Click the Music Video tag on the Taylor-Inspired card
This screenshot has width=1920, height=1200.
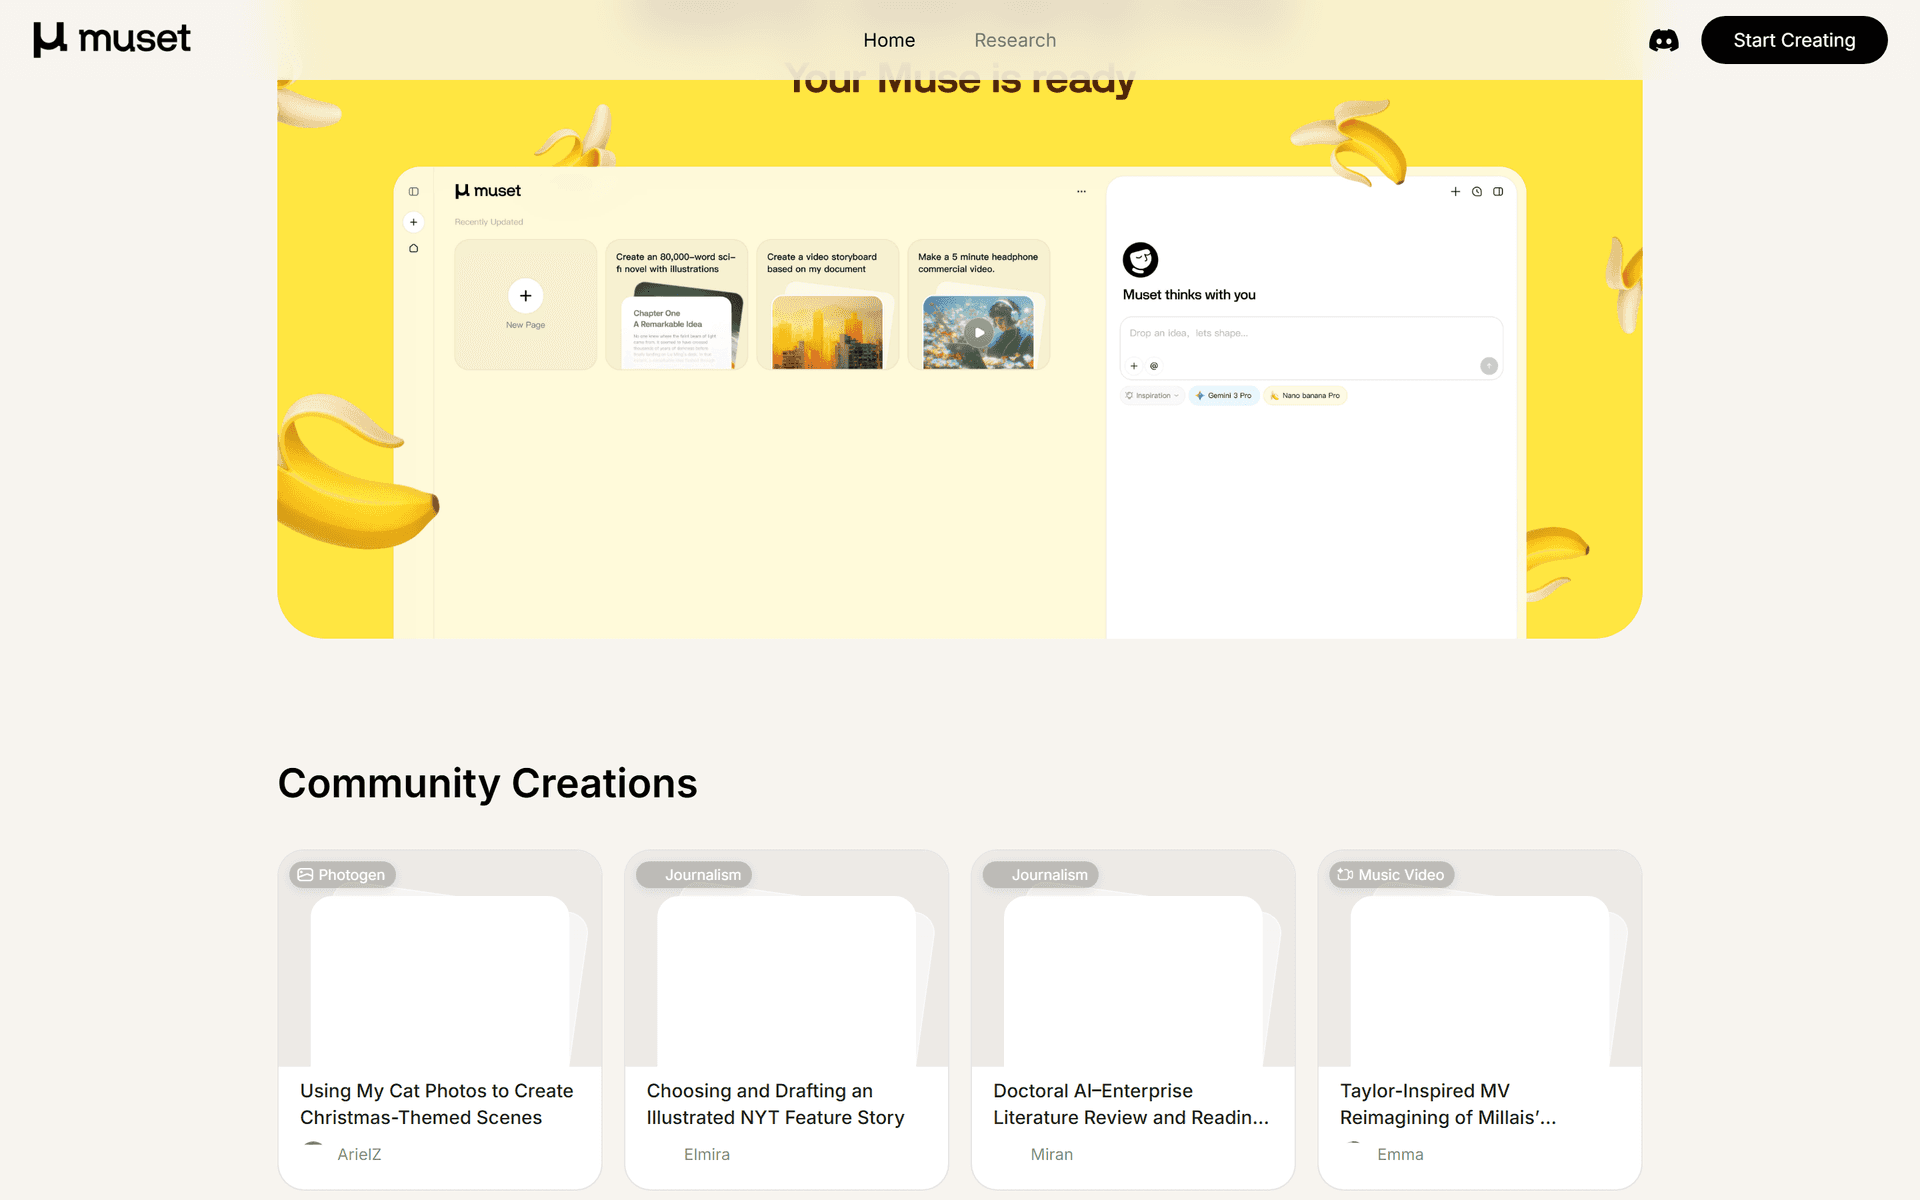pyautogui.click(x=1391, y=875)
